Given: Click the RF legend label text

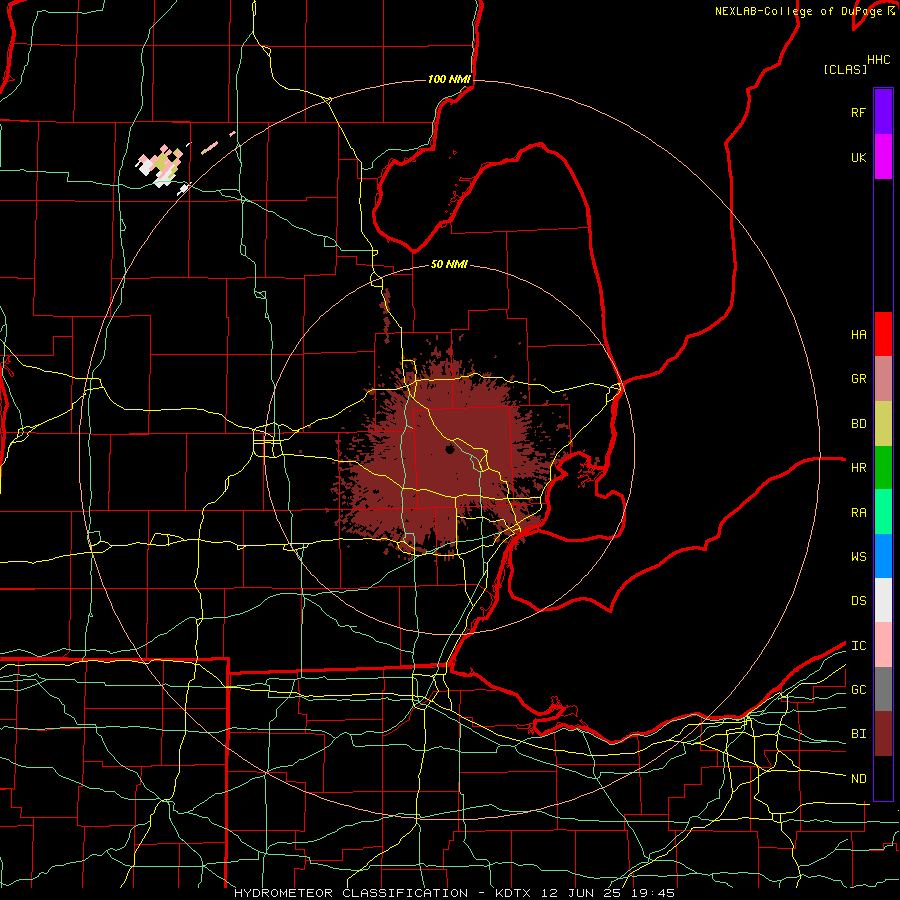Looking at the screenshot, I should (x=858, y=112).
